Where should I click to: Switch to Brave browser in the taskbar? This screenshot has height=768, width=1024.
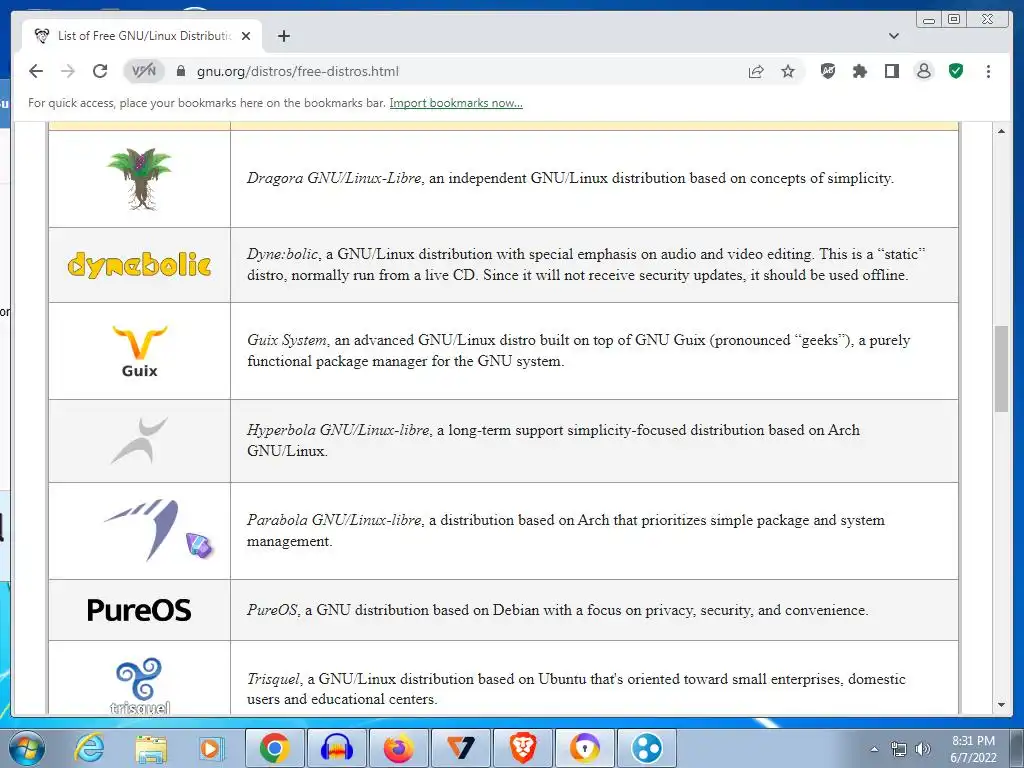click(x=522, y=748)
